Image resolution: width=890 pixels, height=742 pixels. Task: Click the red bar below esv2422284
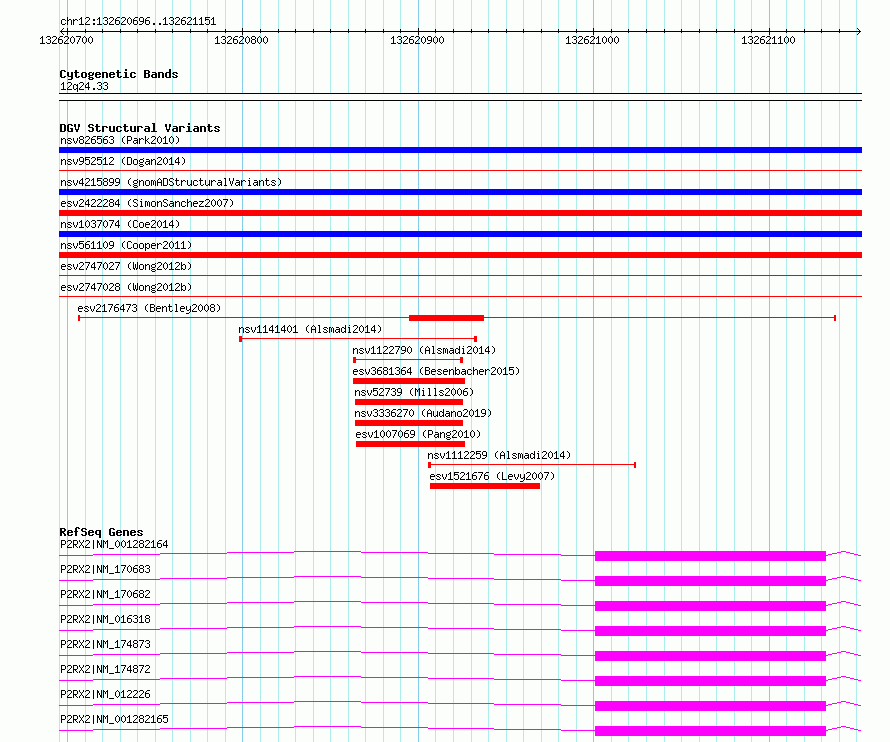click(x=460, y=213)
